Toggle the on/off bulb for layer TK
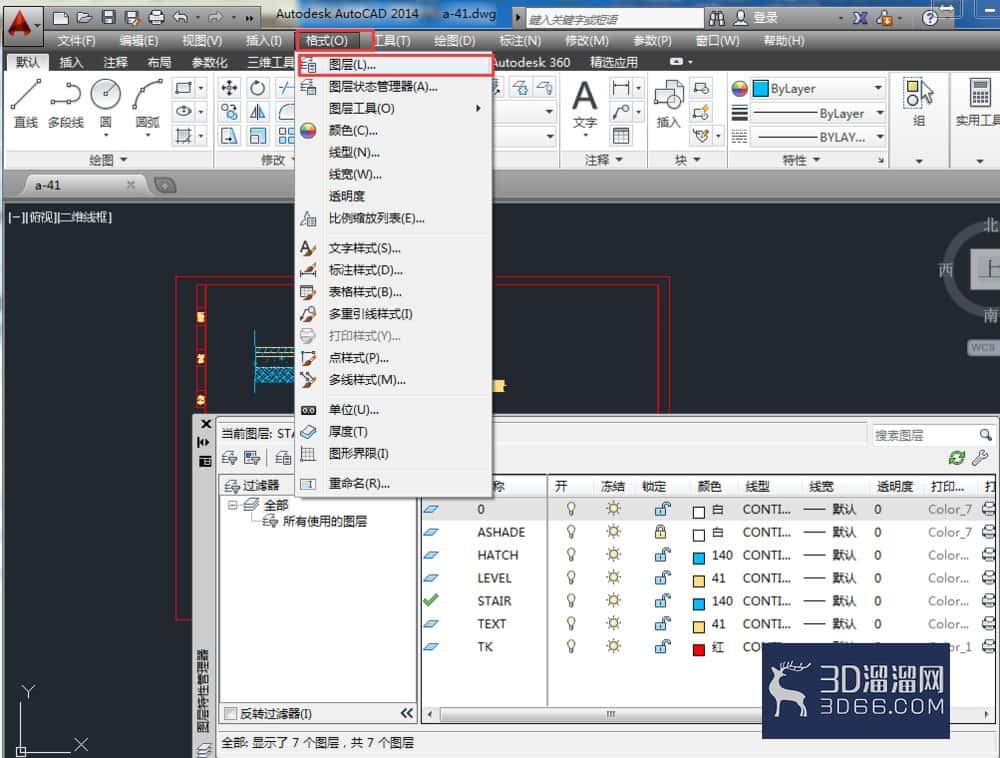The image size is (1000, 758). click(571, 646)
